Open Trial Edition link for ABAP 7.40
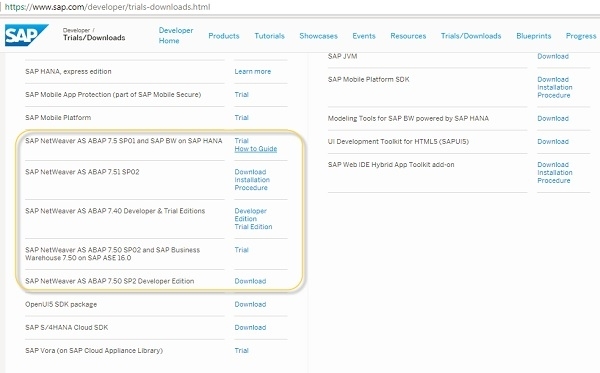600x373 pixels. (253, 227)
